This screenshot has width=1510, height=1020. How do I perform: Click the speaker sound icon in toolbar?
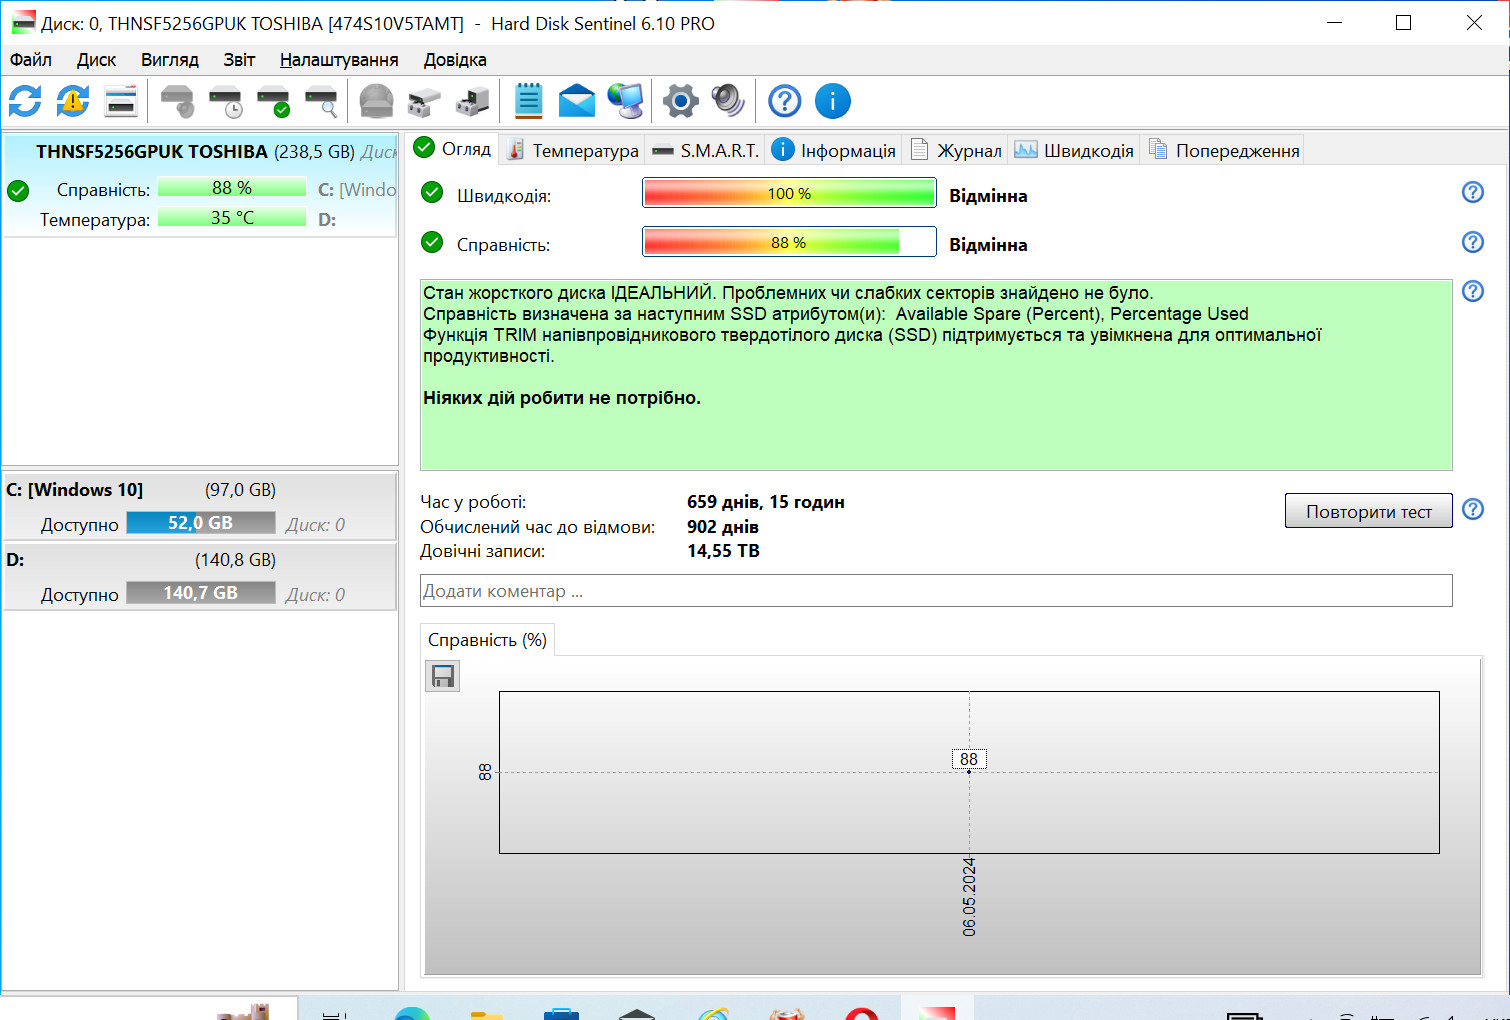pos(728,101)
